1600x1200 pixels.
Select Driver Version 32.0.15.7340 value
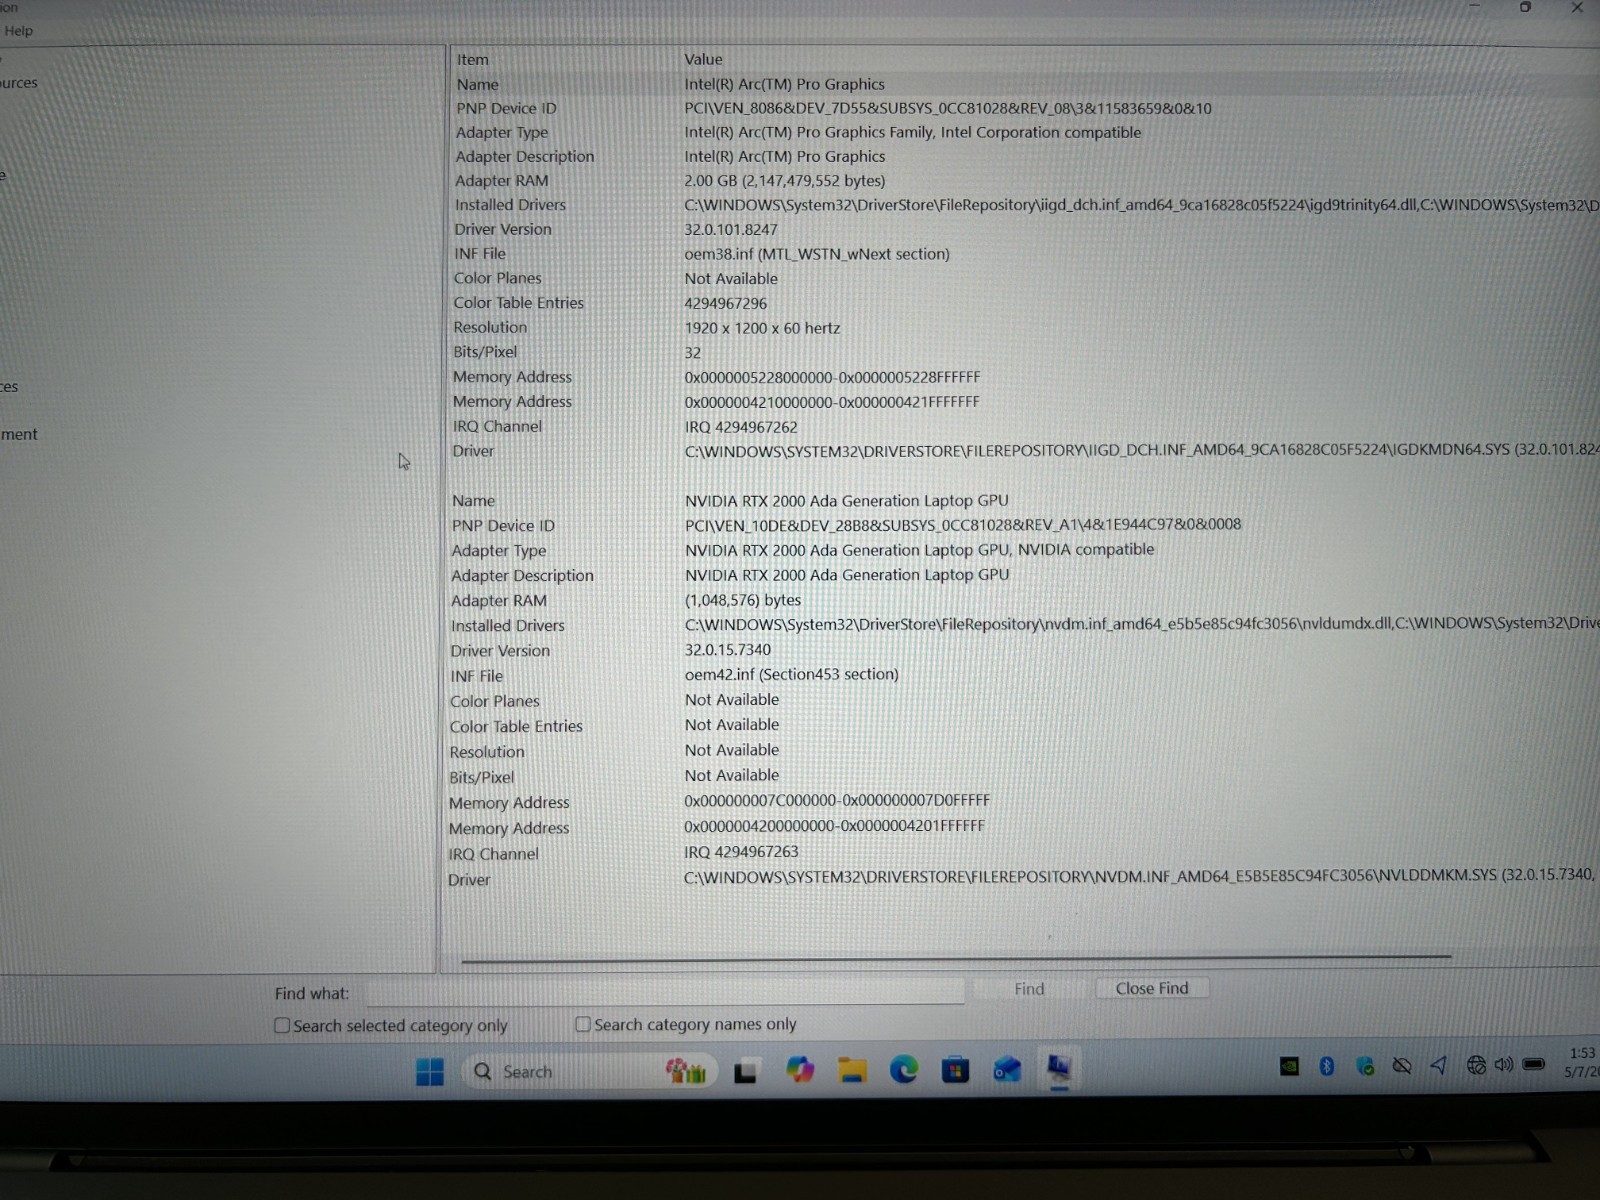[727, 650]
